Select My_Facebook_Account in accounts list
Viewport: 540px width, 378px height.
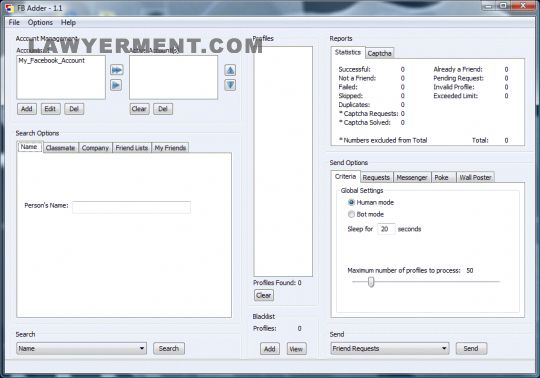pos(52,61)
